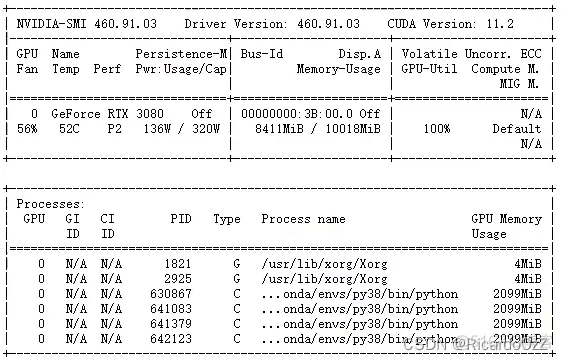Click the Persistence-M column header
The image size is (563, 360).
(x=181, y=54)
